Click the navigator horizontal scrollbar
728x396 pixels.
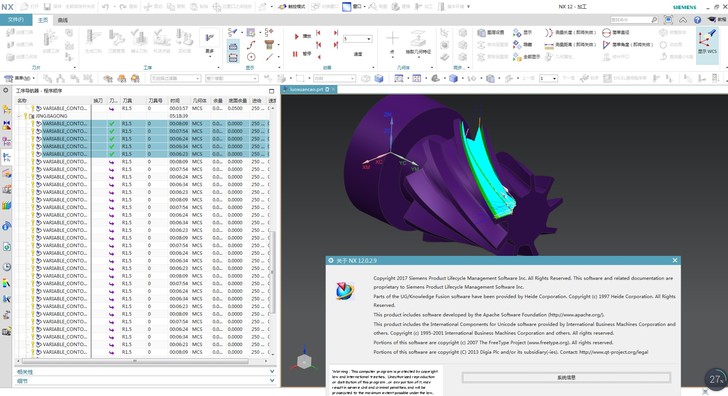click(135, 361)
